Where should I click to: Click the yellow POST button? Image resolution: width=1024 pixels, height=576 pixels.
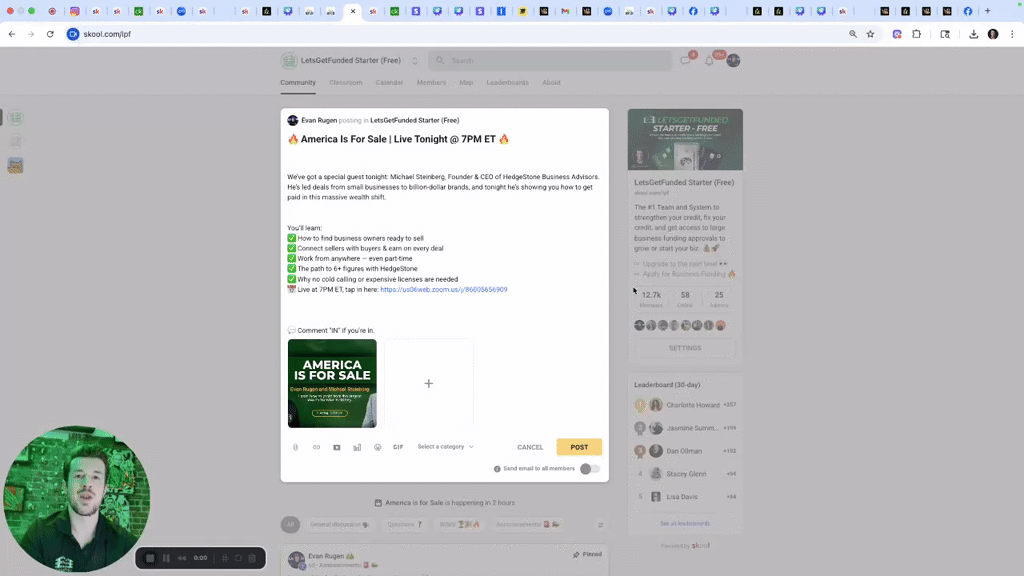(579, 447)
